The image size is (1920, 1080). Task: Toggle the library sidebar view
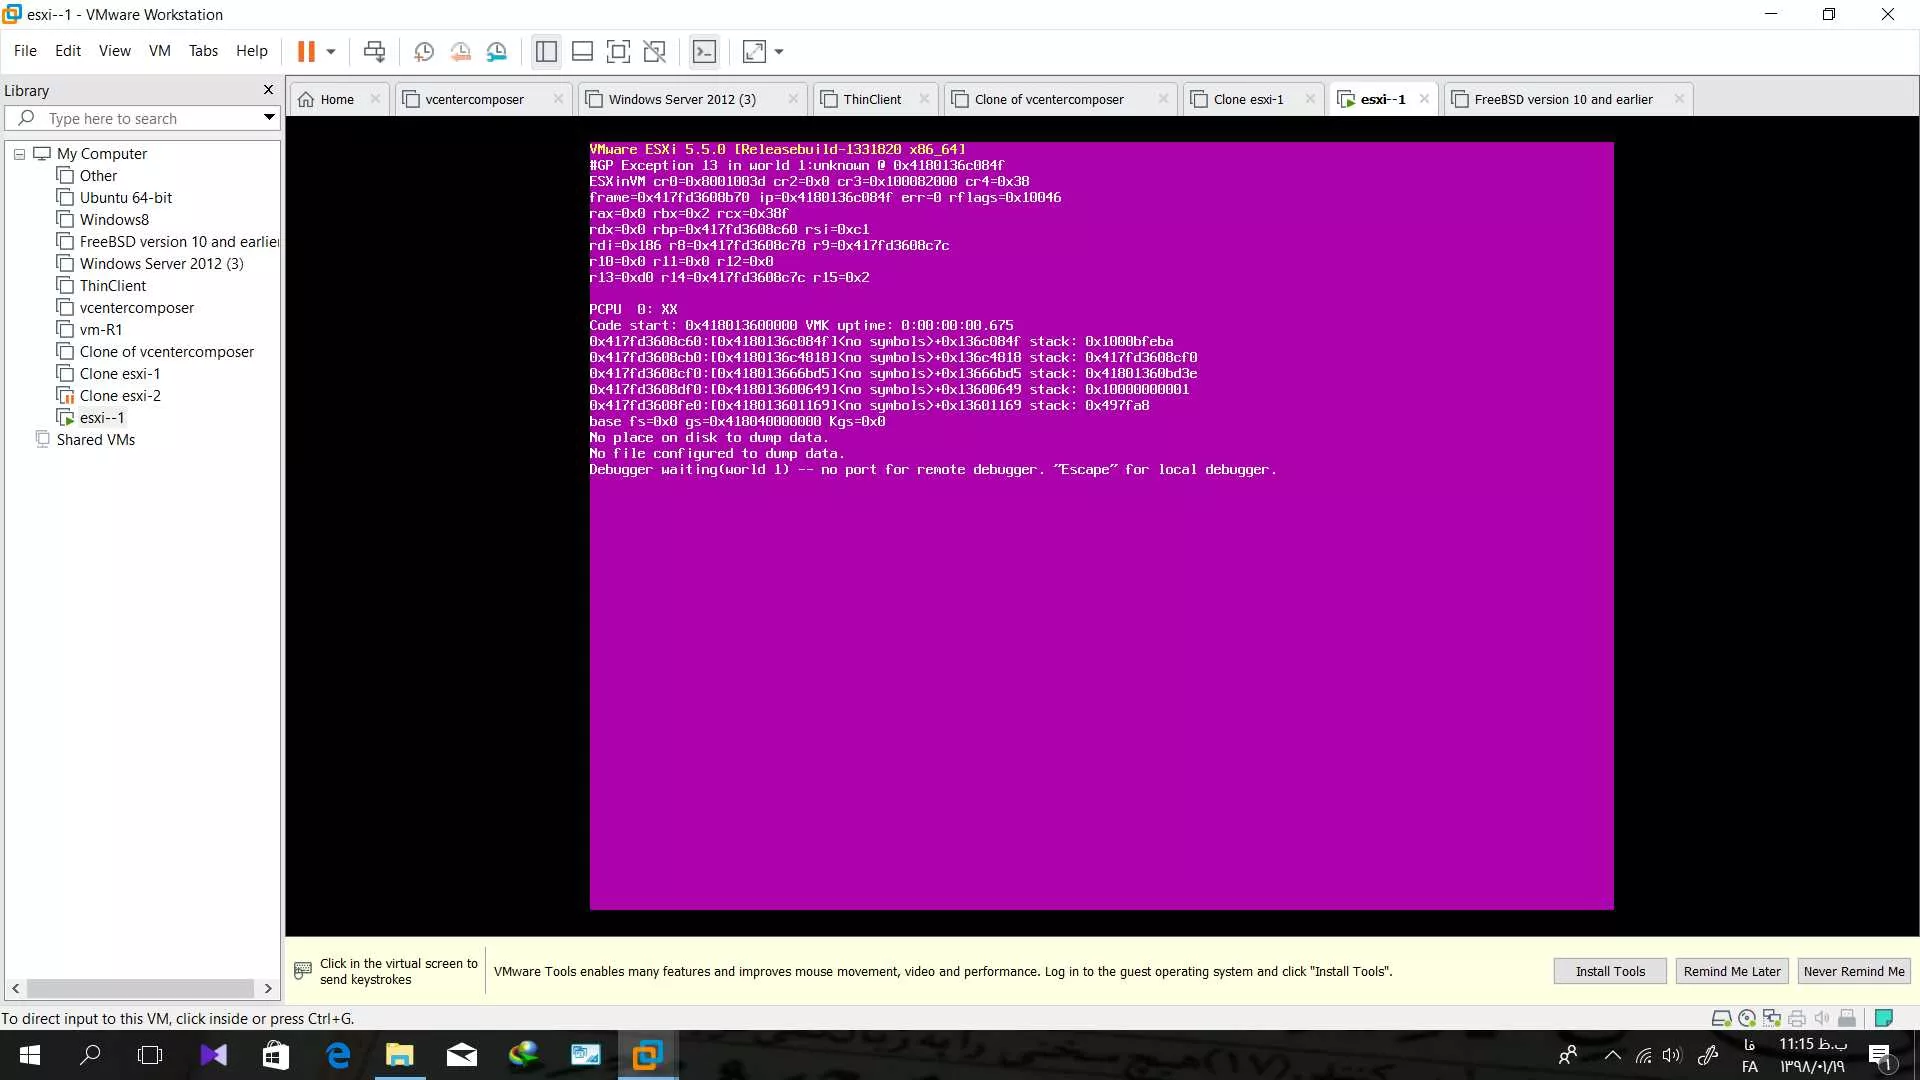(546, 51)
